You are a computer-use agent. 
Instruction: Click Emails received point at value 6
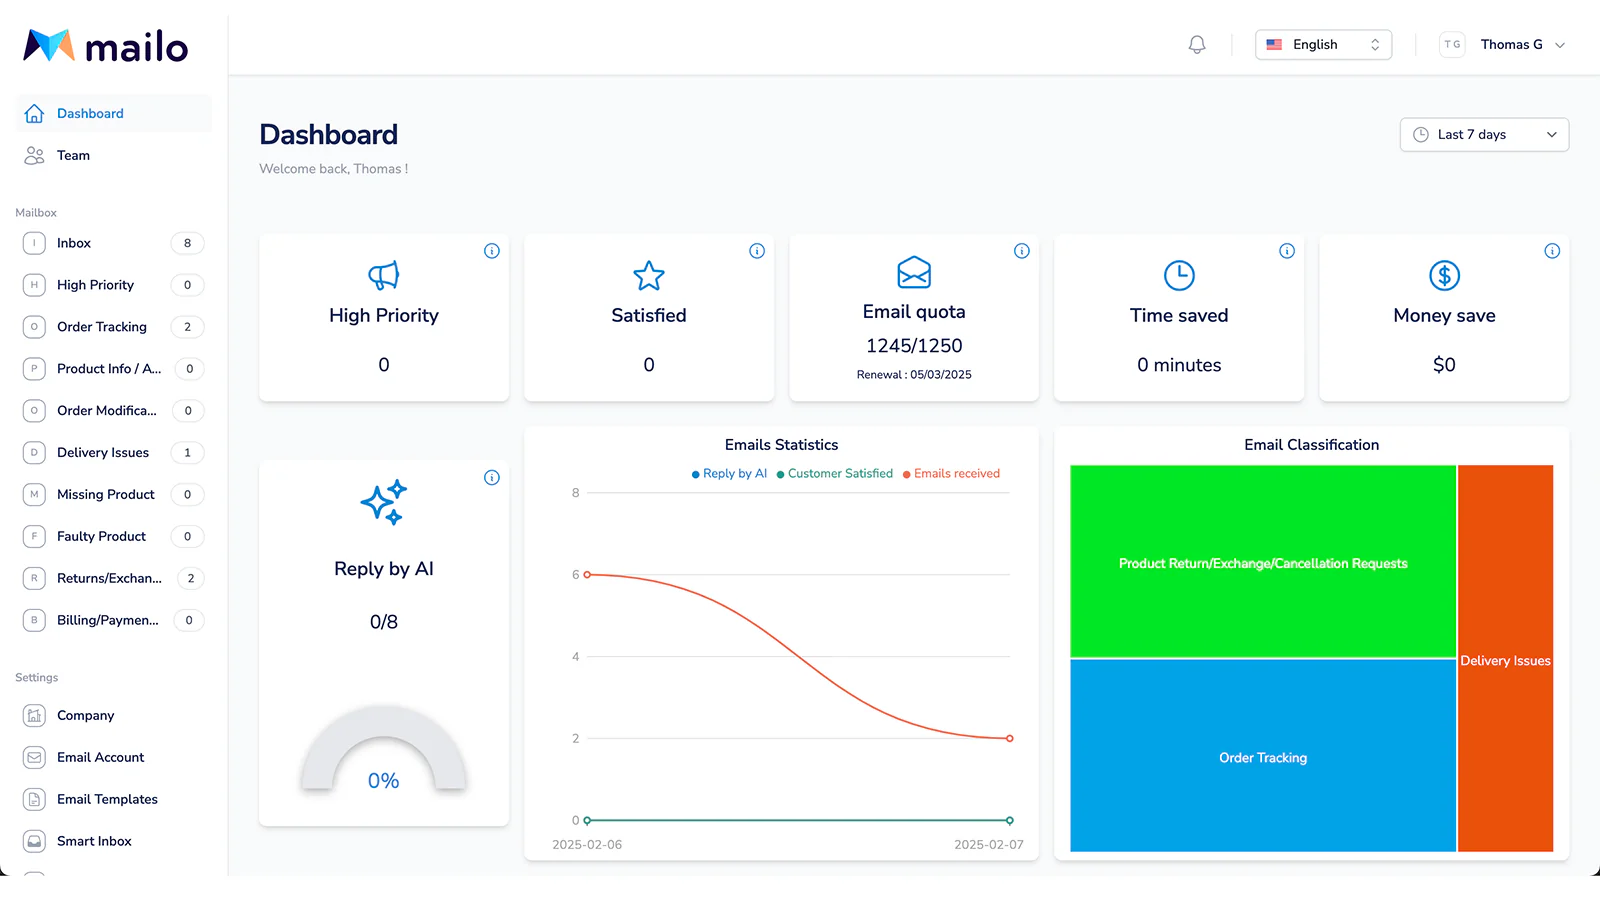tap(587, 575)
